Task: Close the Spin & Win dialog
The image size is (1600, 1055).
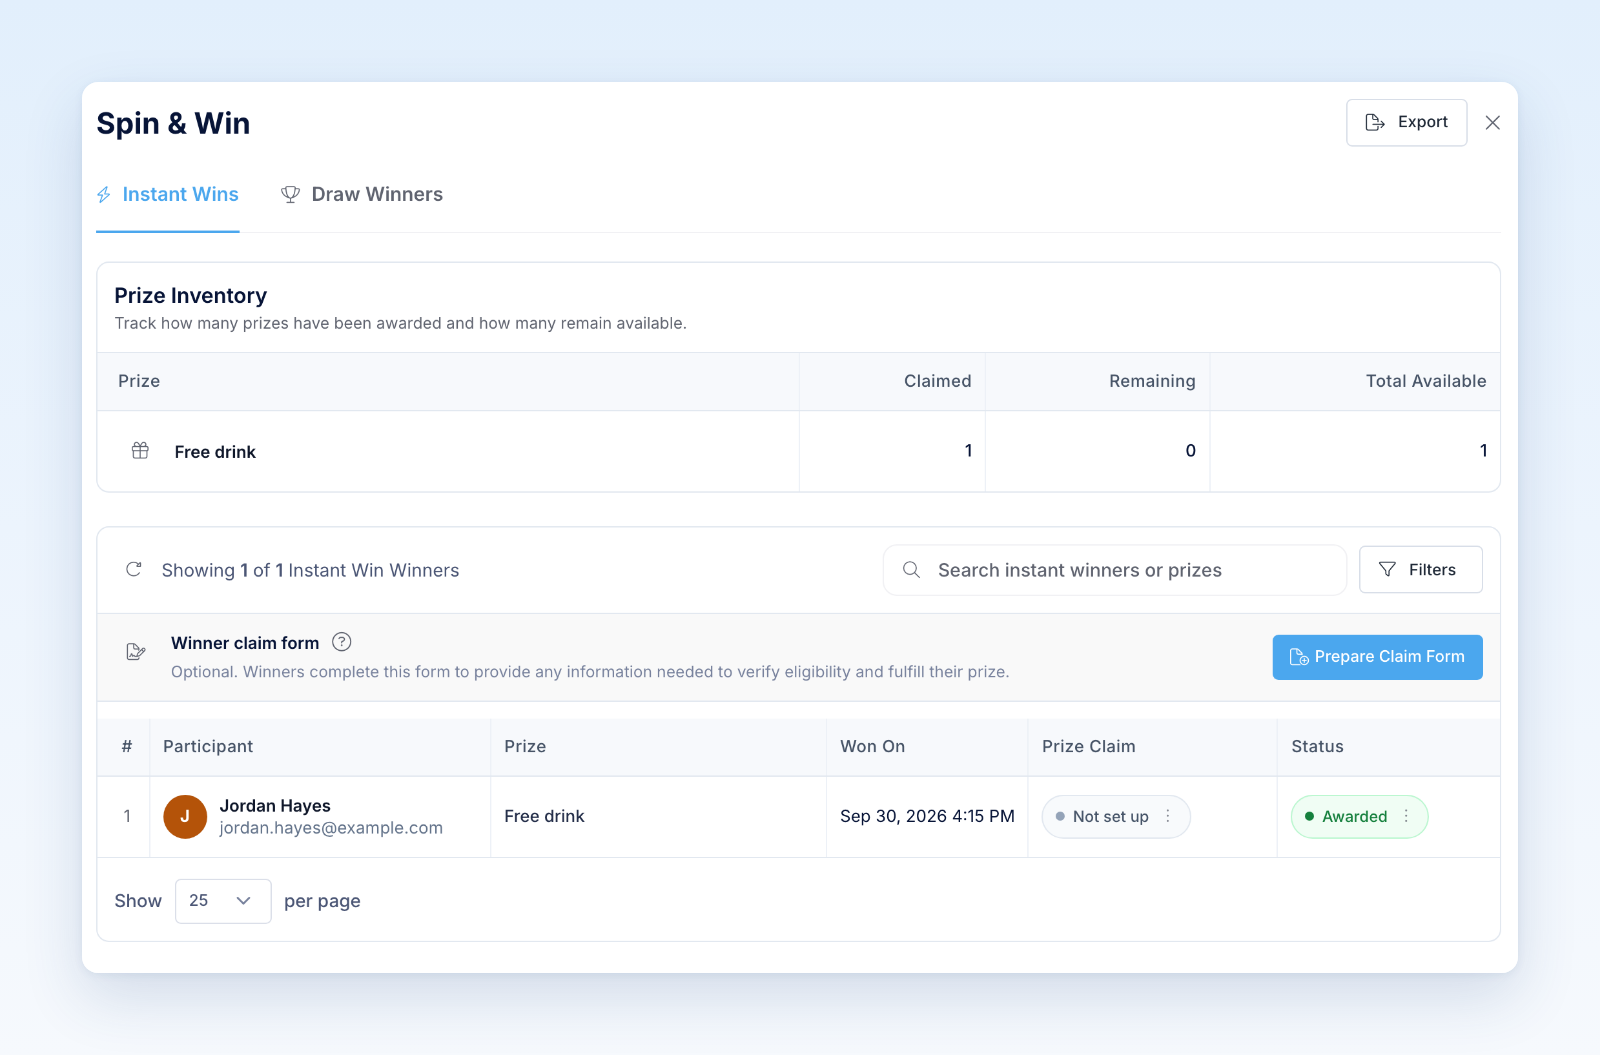Action: click(1492, 122)
